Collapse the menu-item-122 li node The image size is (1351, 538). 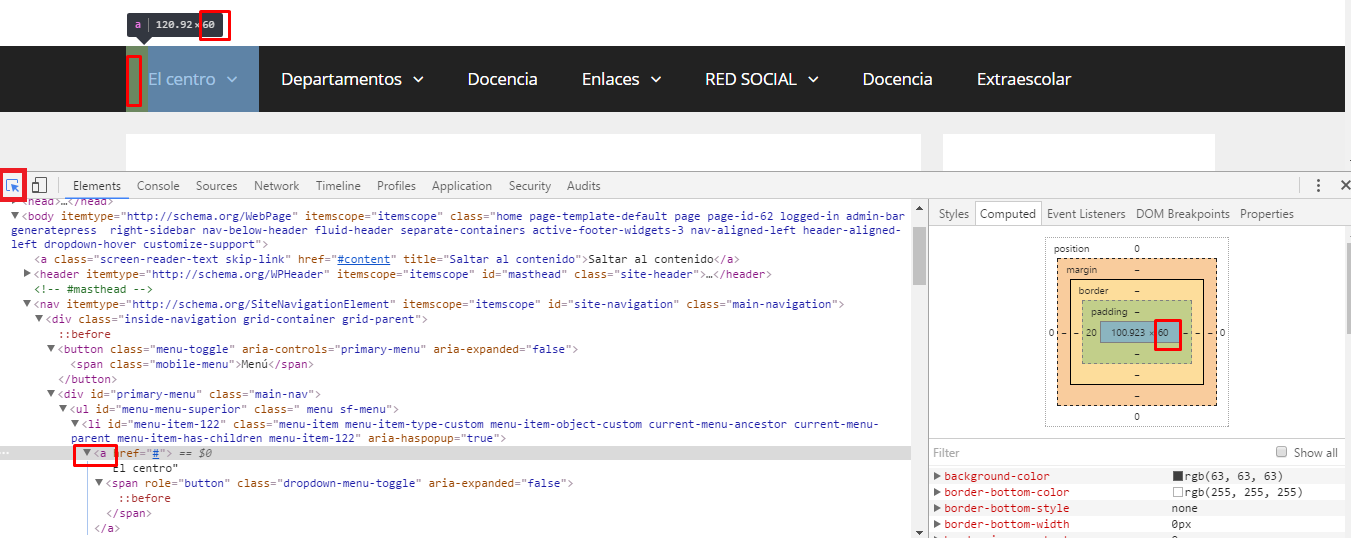click(75, 424)
